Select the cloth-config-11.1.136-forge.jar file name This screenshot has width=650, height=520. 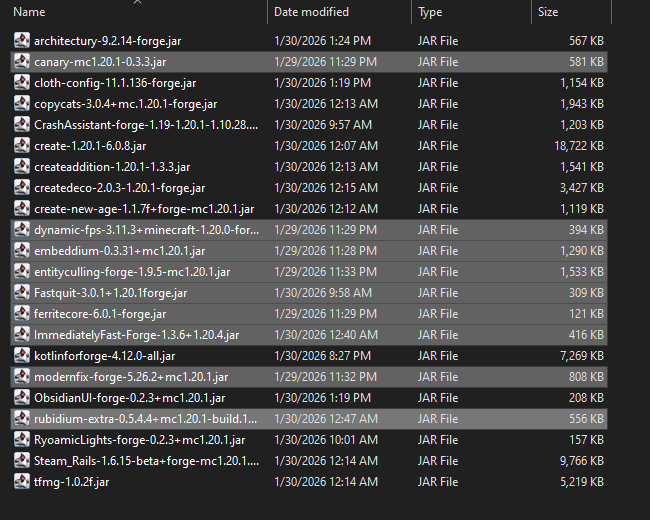115,83
